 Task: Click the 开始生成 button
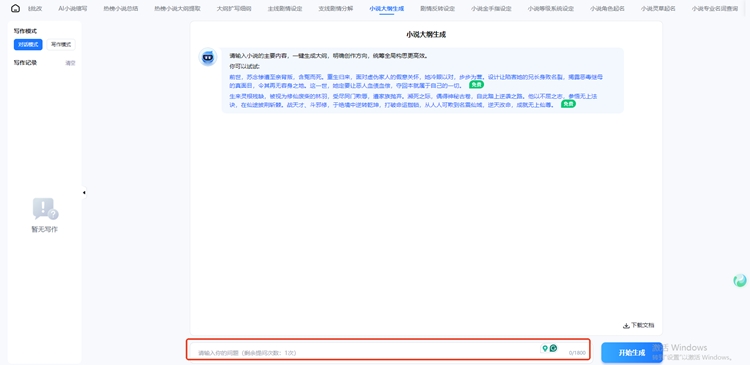(632, 353)
